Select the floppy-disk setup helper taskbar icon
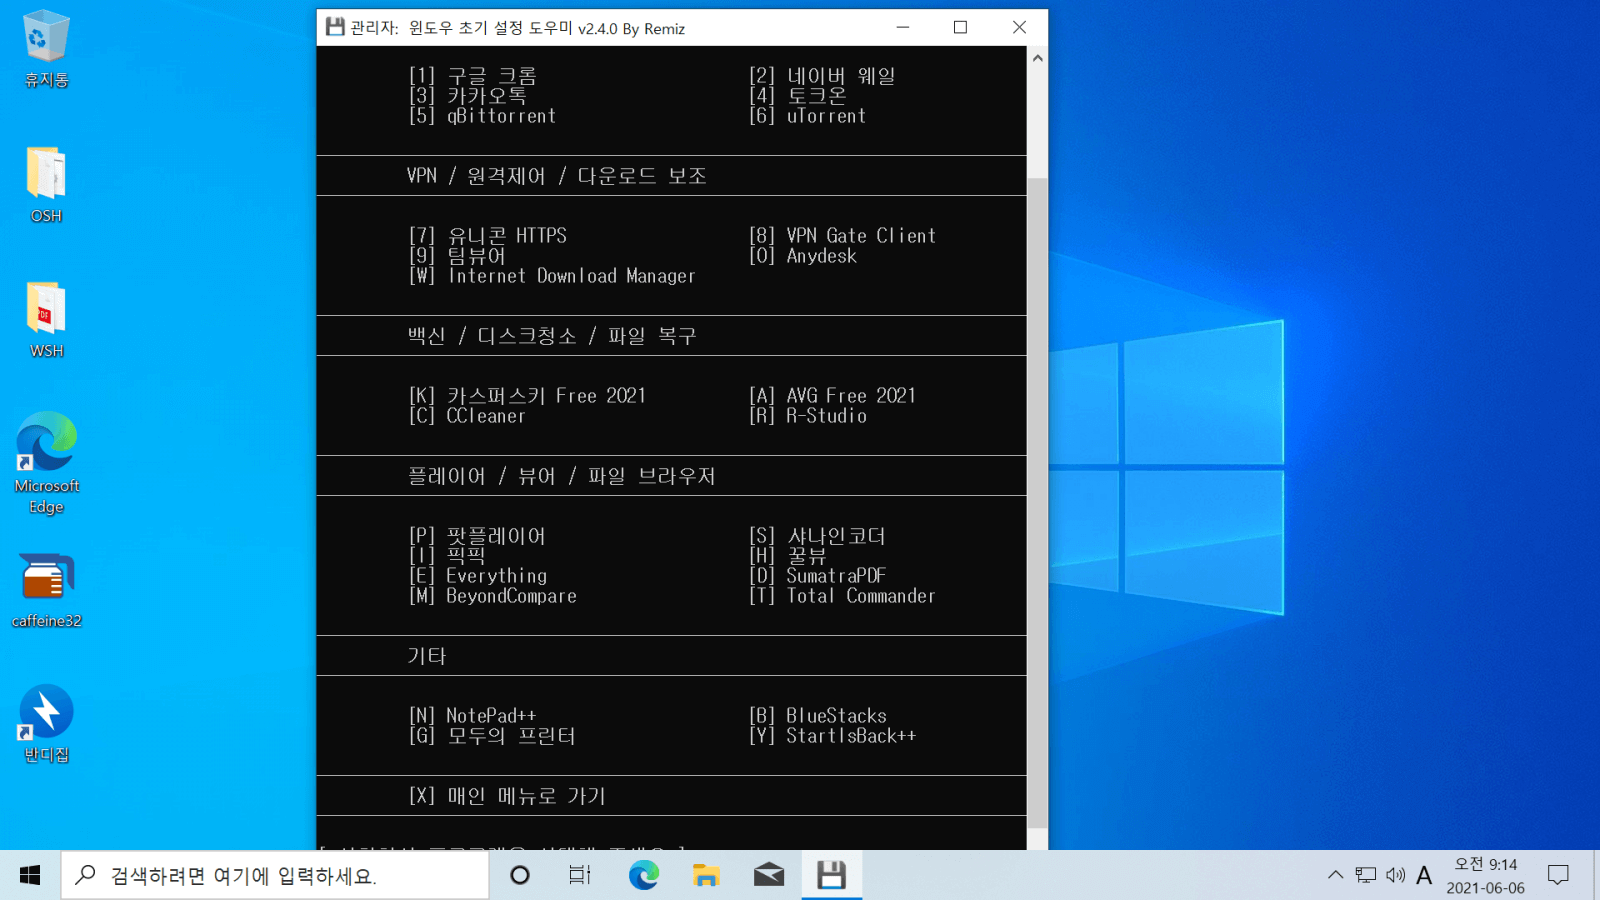1600x900 pixels. [831, 875]
